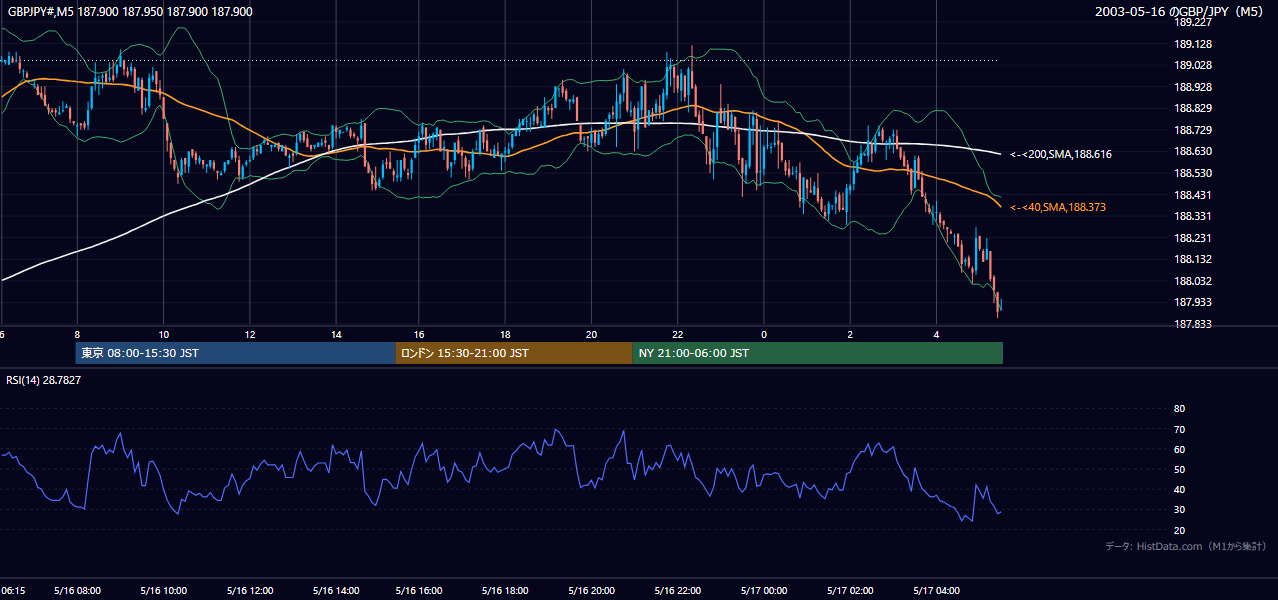
Task: Click the price axis label 188.729
Action: (1193, 130)
